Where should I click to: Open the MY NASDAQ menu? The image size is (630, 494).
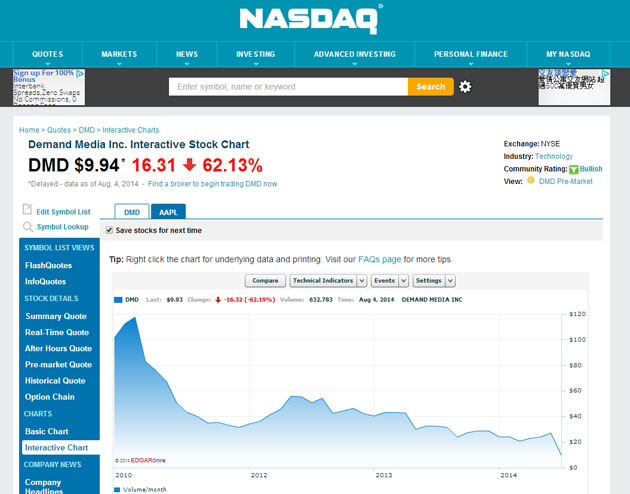(x=568, y=54)
